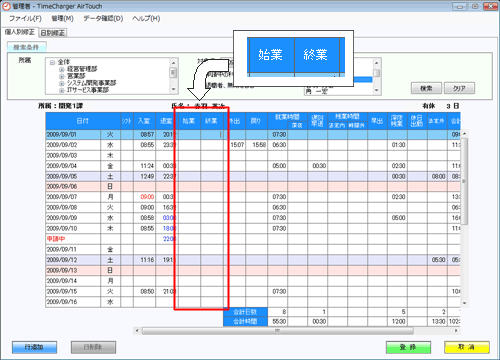Click the yellow 取消 cancel button
500x360 pixels.
coord(467,347)
